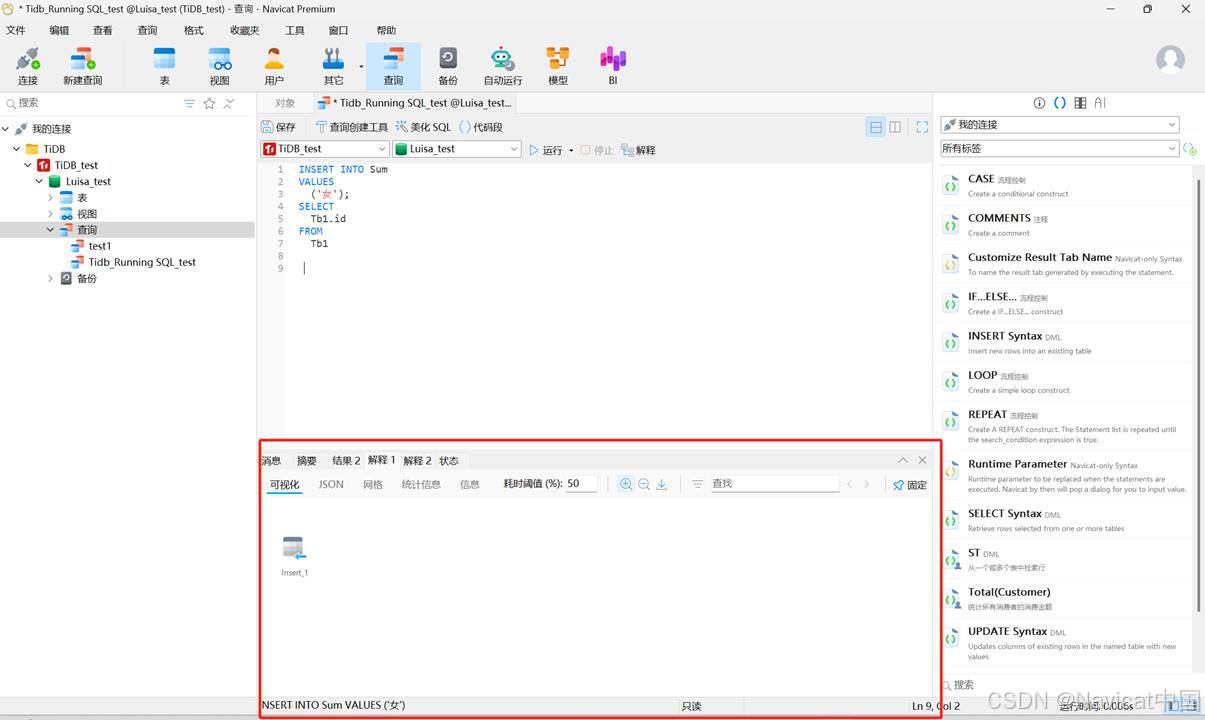Select the code snippets parentheses icon in right panel
This screenshot has height=720, width=1205.
tap(1060, 103)
